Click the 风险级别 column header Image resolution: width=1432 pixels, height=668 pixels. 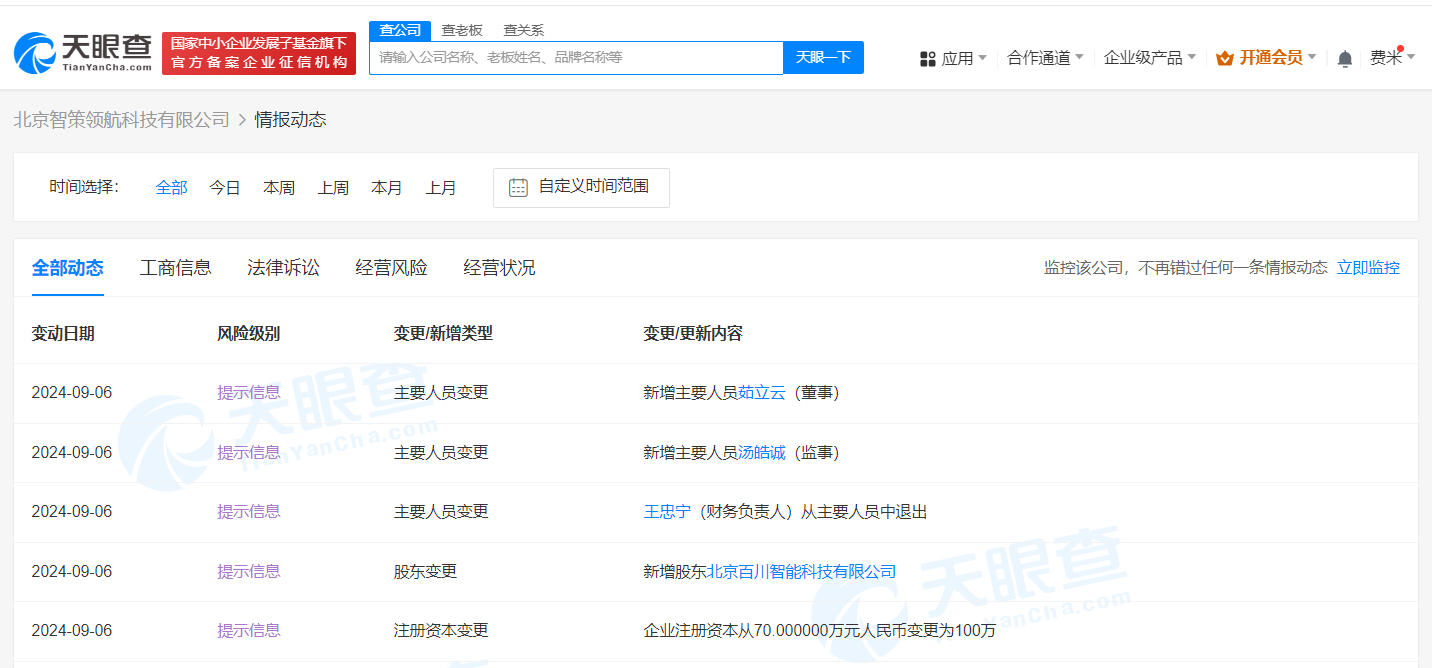[249, 334]
